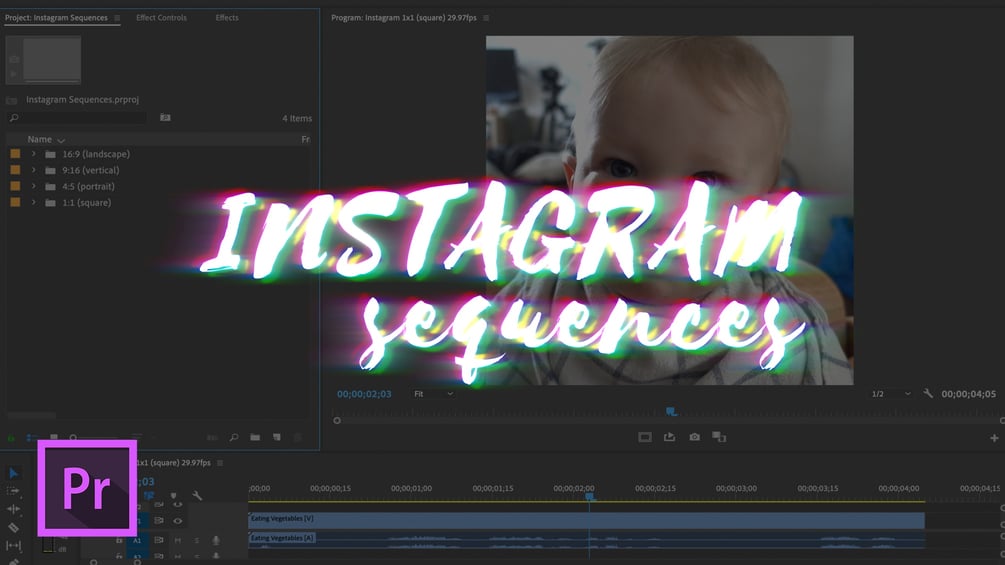The height and width of the screenshot is (565, 1005).
Task: Click Add Marker icon in timeline header
Action: [174, 496]
